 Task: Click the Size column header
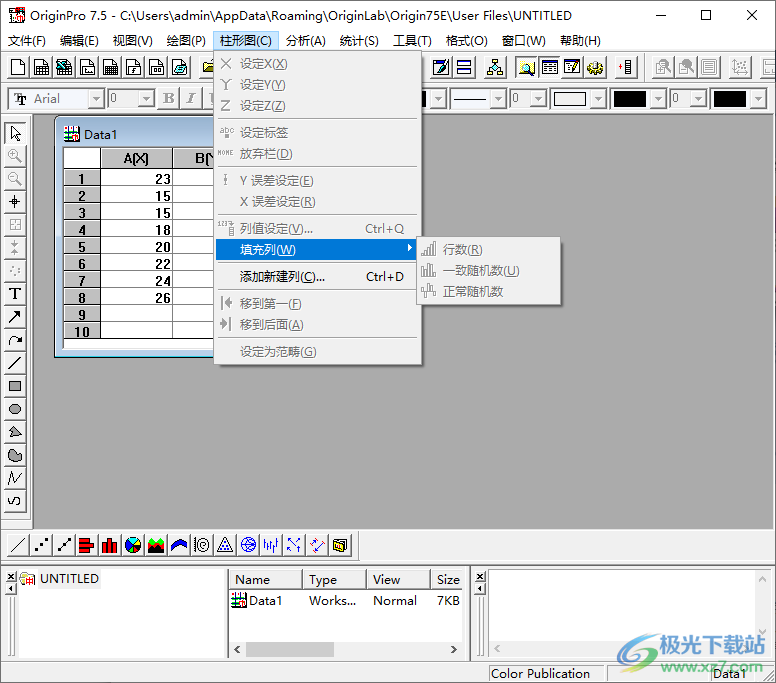447,579
